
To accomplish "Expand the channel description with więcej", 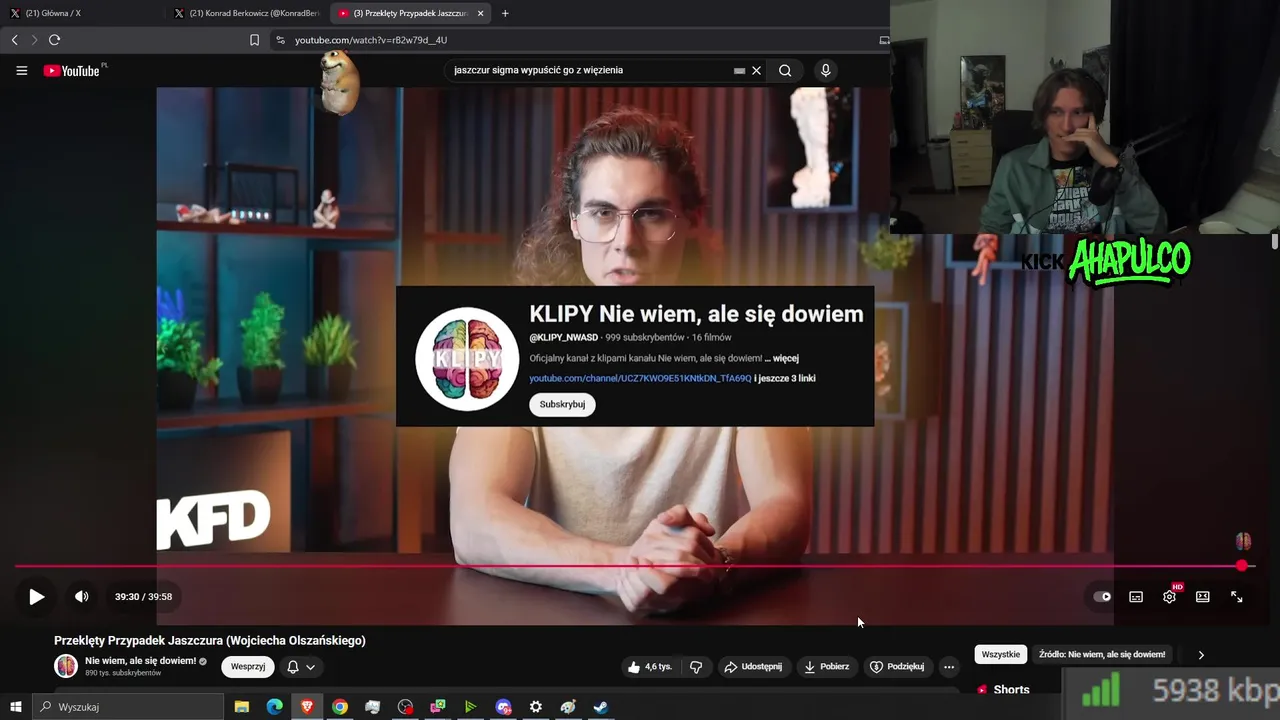I will pos(781,358).
